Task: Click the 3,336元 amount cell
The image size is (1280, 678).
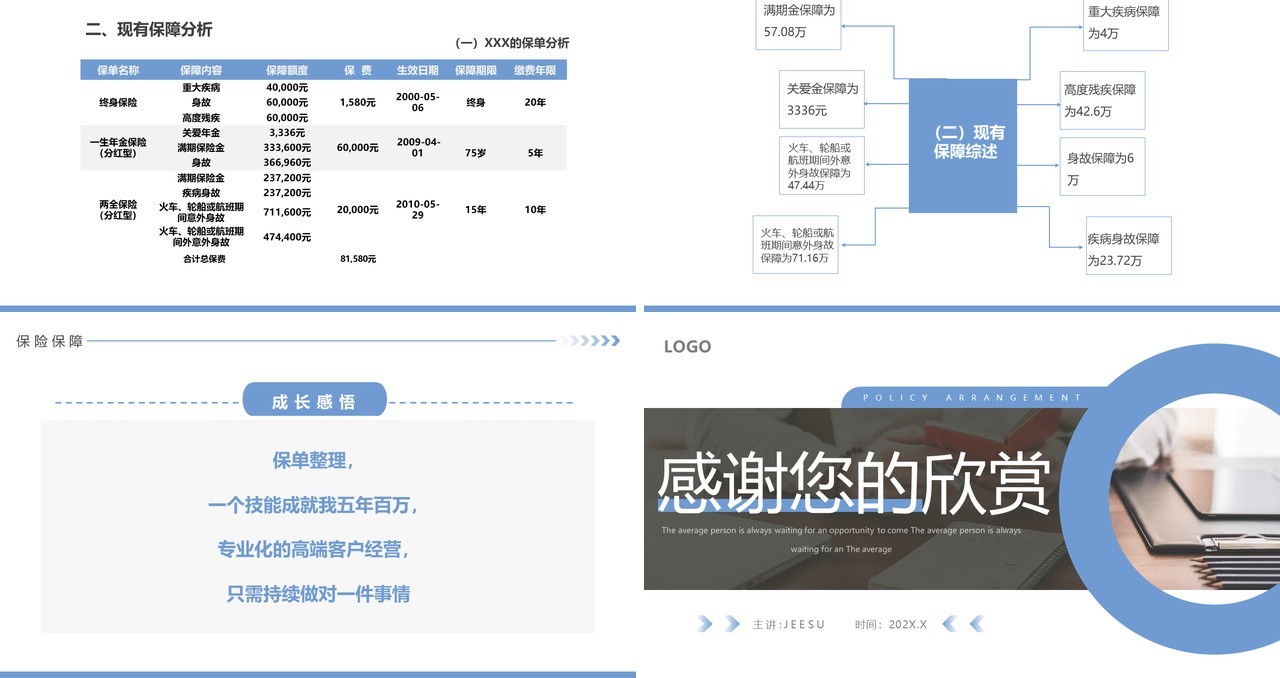Action: (x=287, y=132)
